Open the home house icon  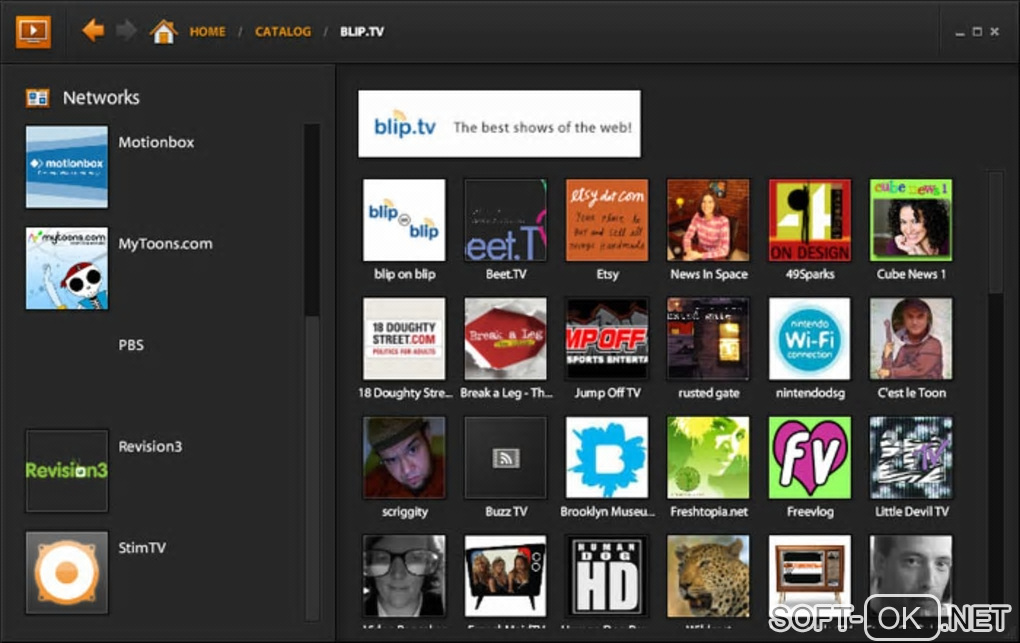[163, 31]
